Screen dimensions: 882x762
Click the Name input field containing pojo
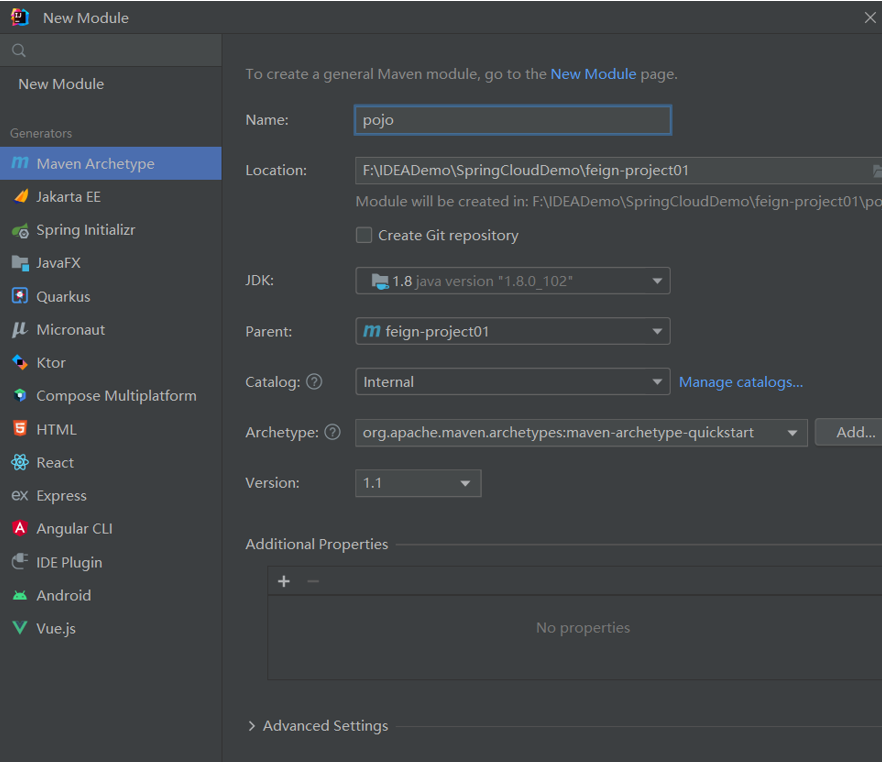512,120
